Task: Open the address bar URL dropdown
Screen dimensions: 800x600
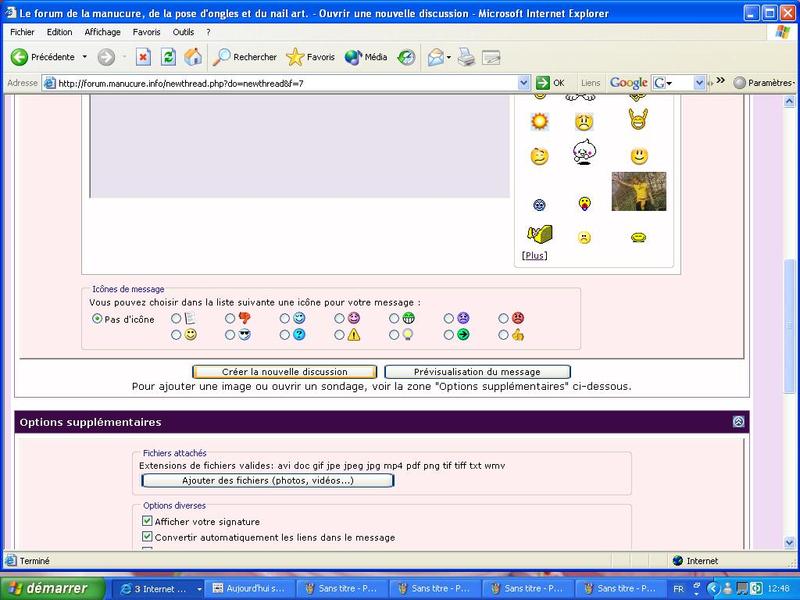Action: [524, 83]
